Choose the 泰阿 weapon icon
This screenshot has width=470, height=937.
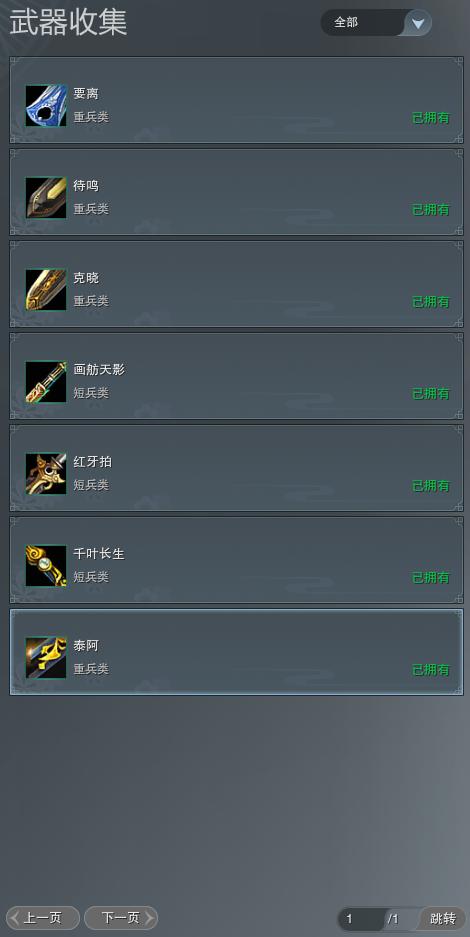point(46,657)
